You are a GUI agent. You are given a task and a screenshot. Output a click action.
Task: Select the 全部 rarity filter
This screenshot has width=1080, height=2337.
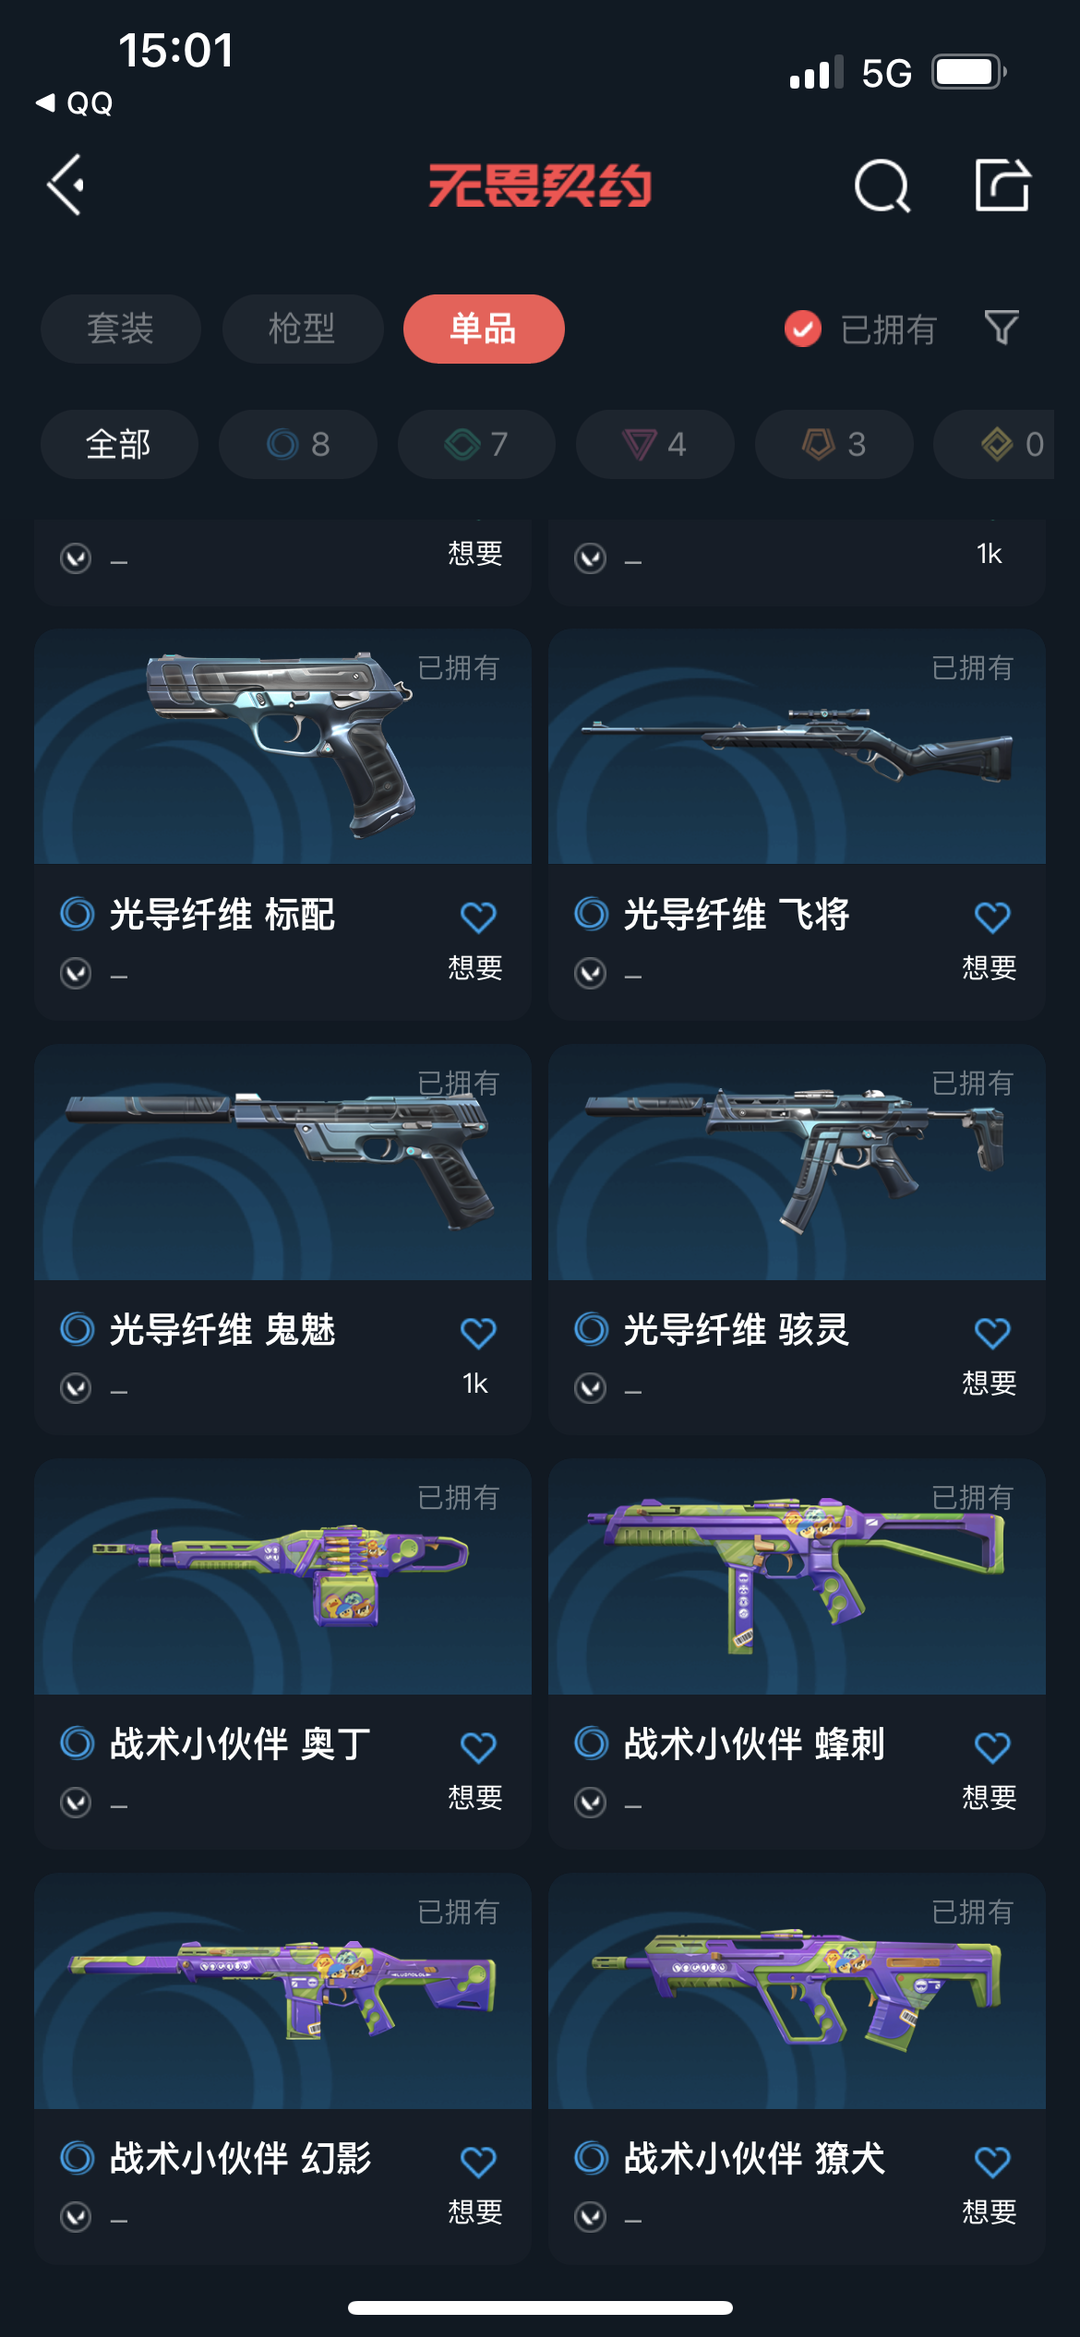(119, 444)
